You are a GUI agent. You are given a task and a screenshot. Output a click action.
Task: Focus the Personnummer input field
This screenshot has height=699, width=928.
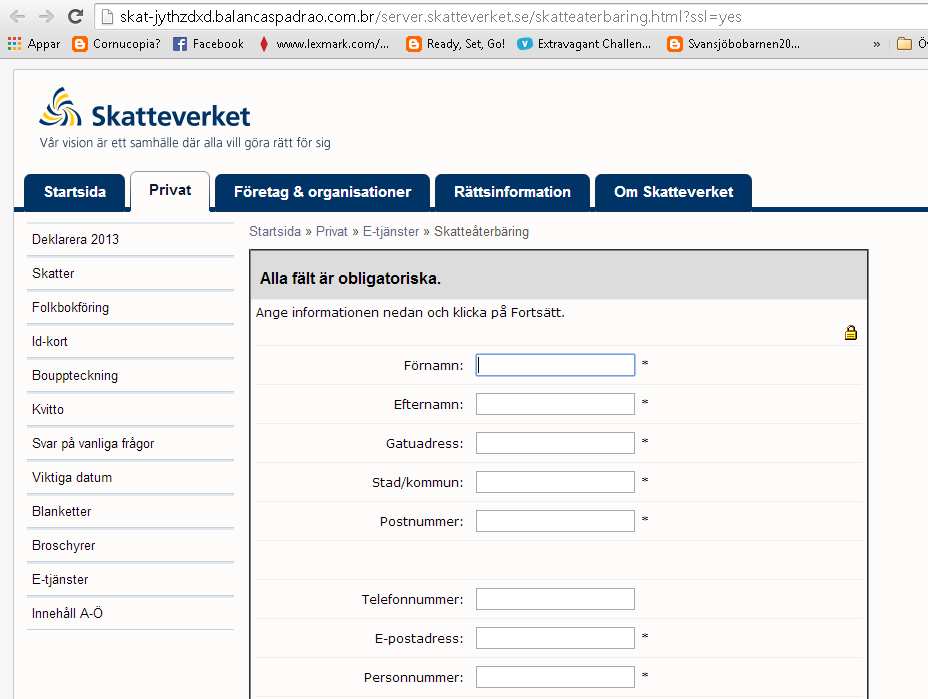(x=555, y=677)
